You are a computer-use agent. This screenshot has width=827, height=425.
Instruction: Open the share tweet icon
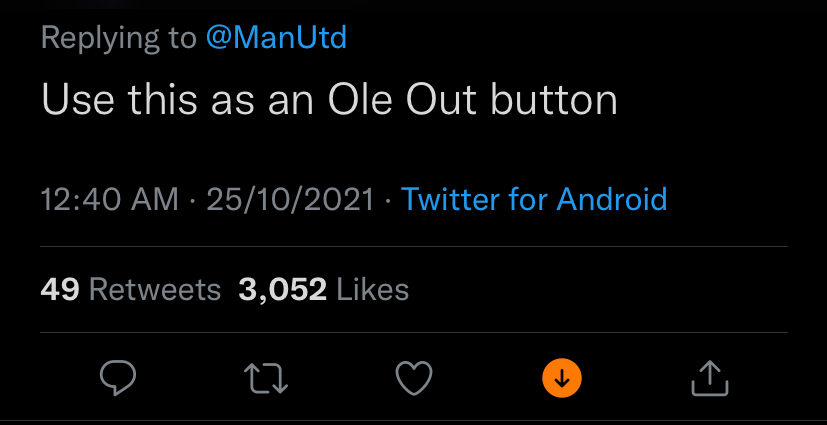tap(709, 377)
